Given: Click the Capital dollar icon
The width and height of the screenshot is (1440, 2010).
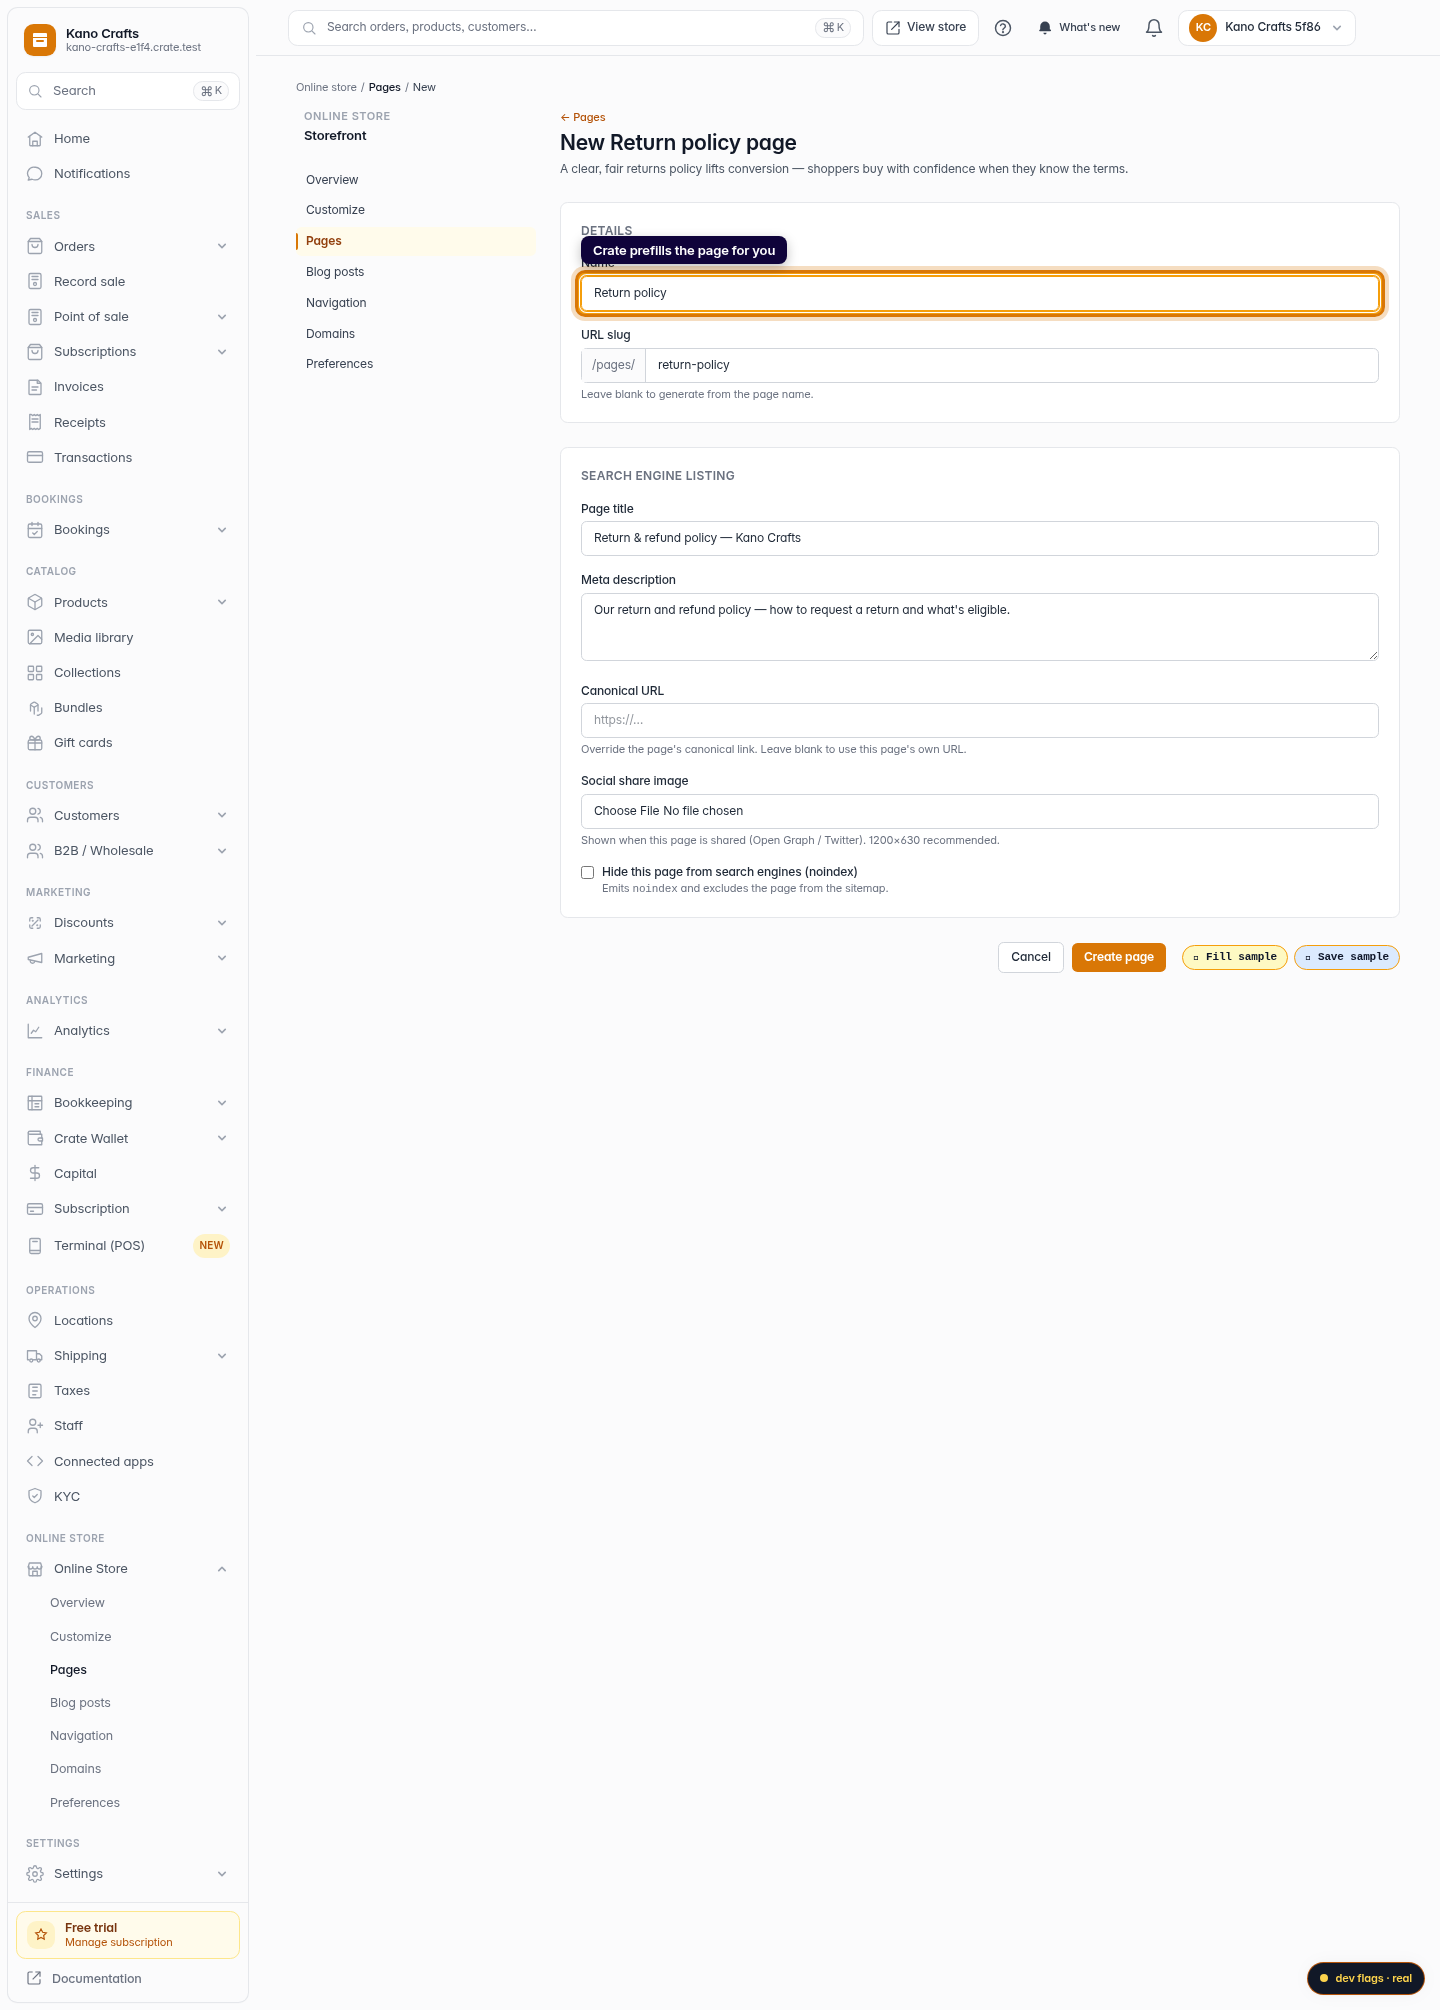Looking at the screenshot, I should click(x=35, y=1174).
